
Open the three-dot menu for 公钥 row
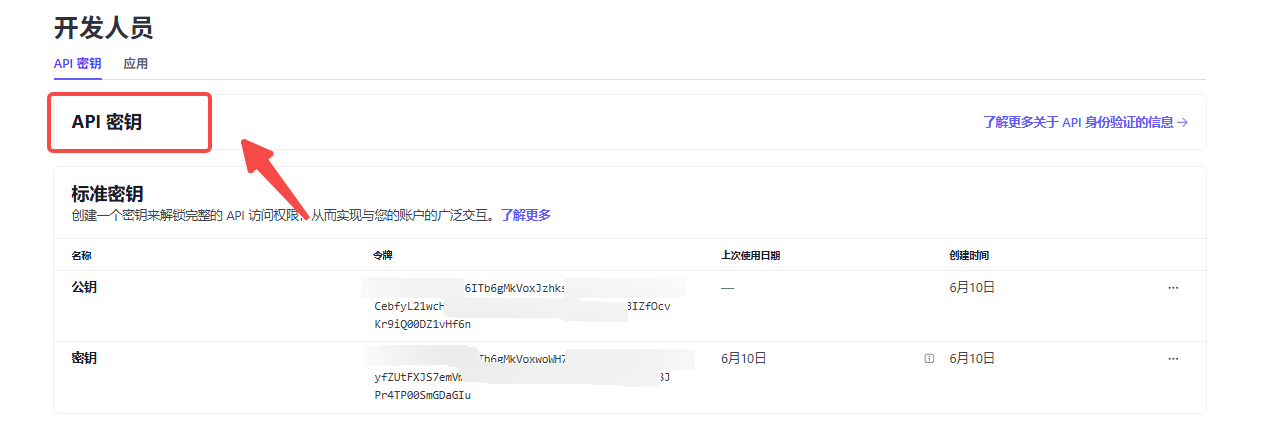[x=1173, y=288]
